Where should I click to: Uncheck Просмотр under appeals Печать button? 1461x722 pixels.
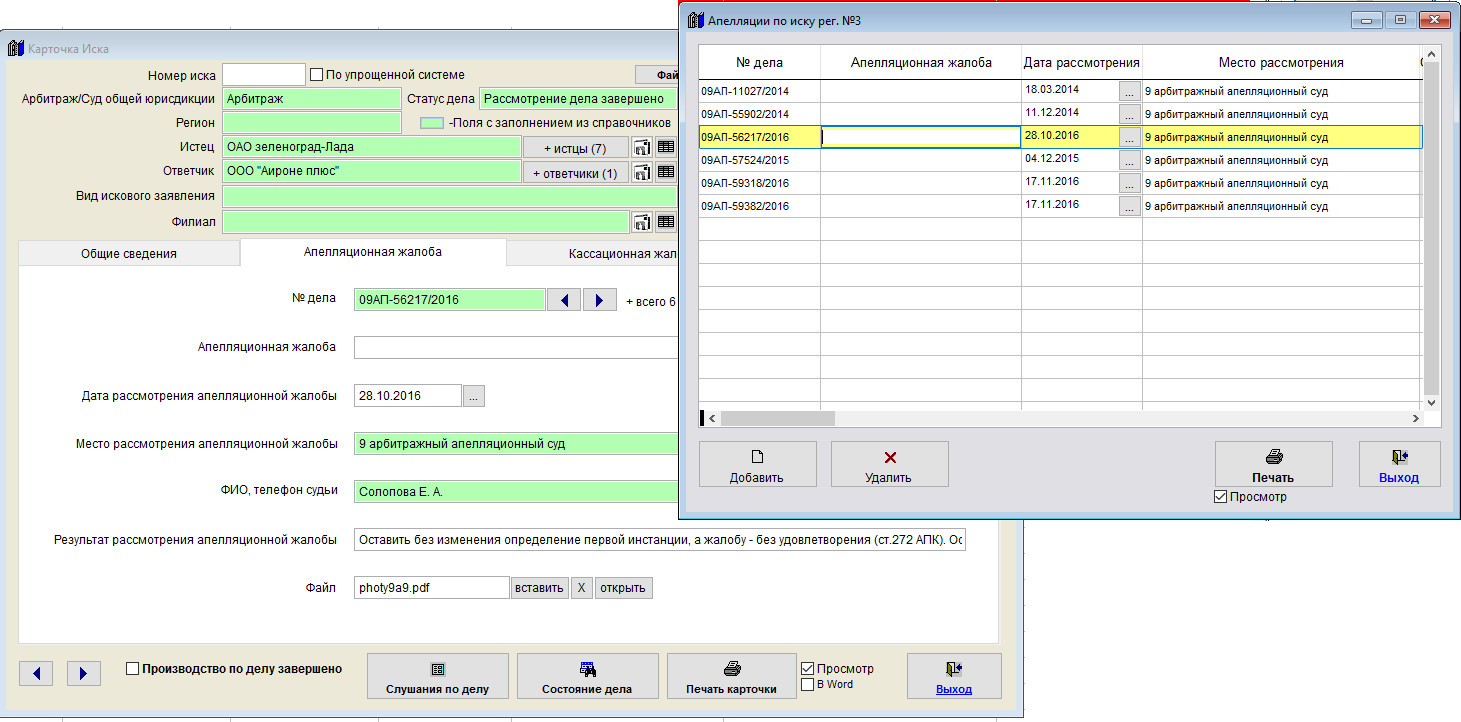click(x=1219, y=497)
